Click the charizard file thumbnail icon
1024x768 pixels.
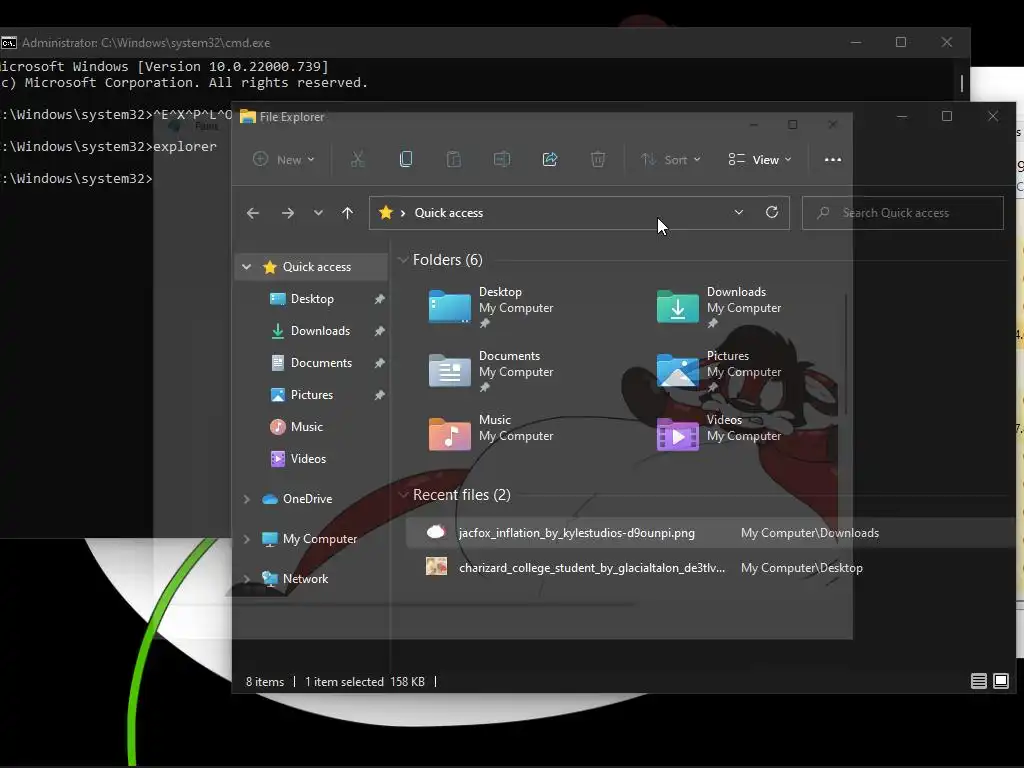click(x=436, y=566)
